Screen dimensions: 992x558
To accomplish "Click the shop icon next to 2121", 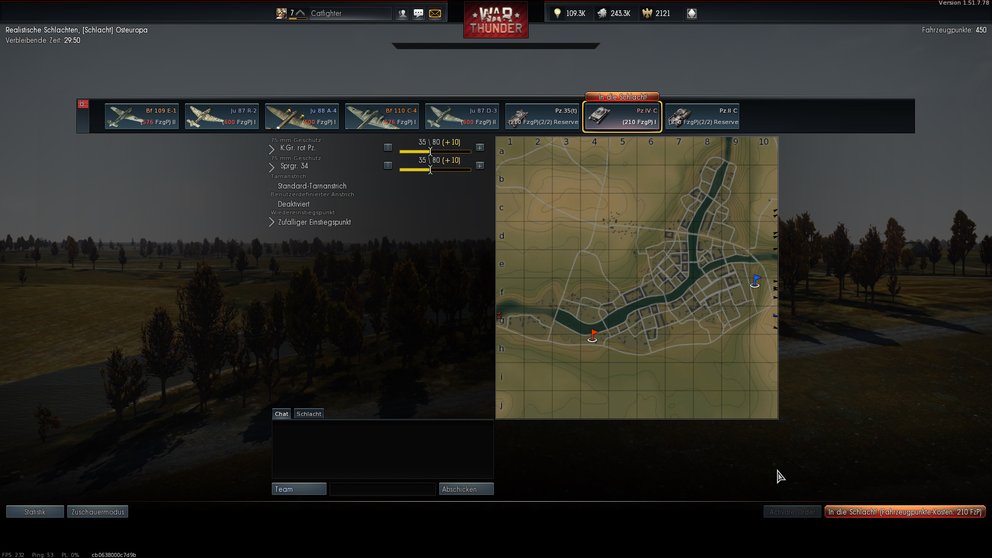I will point(691,13).
